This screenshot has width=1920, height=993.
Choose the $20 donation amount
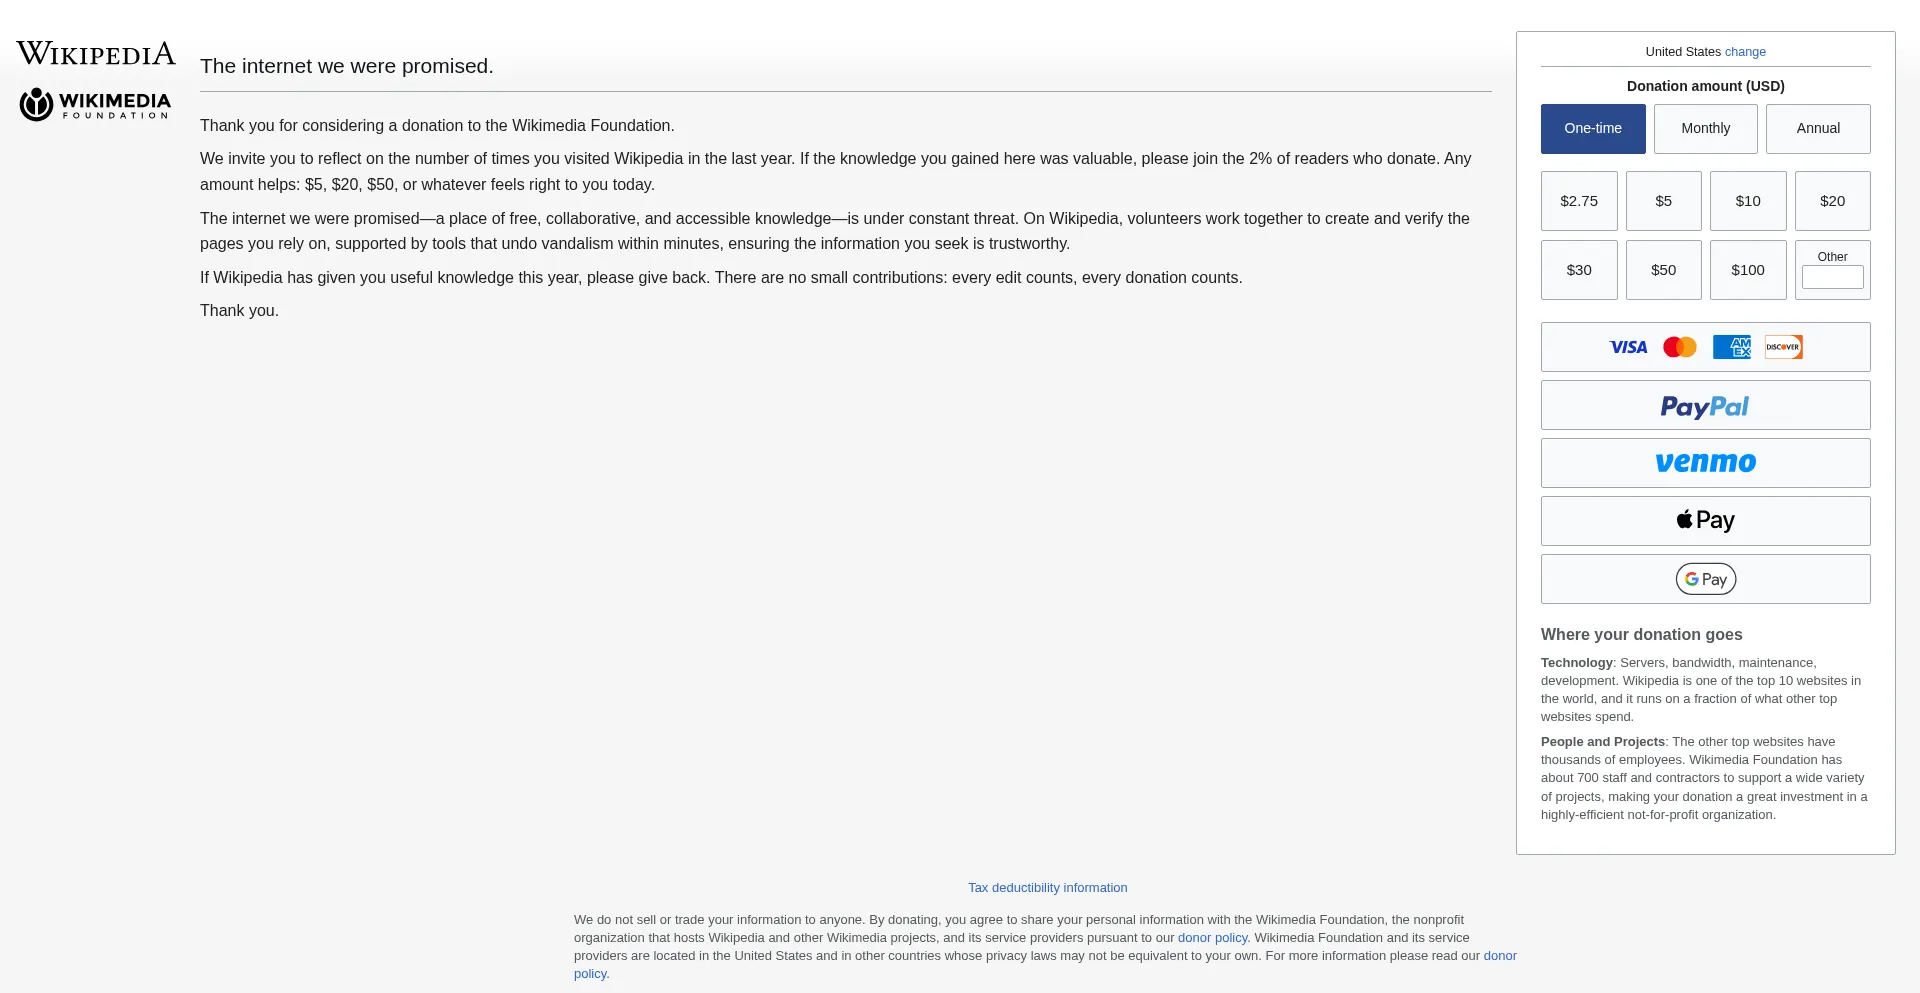pos(1833,201)
